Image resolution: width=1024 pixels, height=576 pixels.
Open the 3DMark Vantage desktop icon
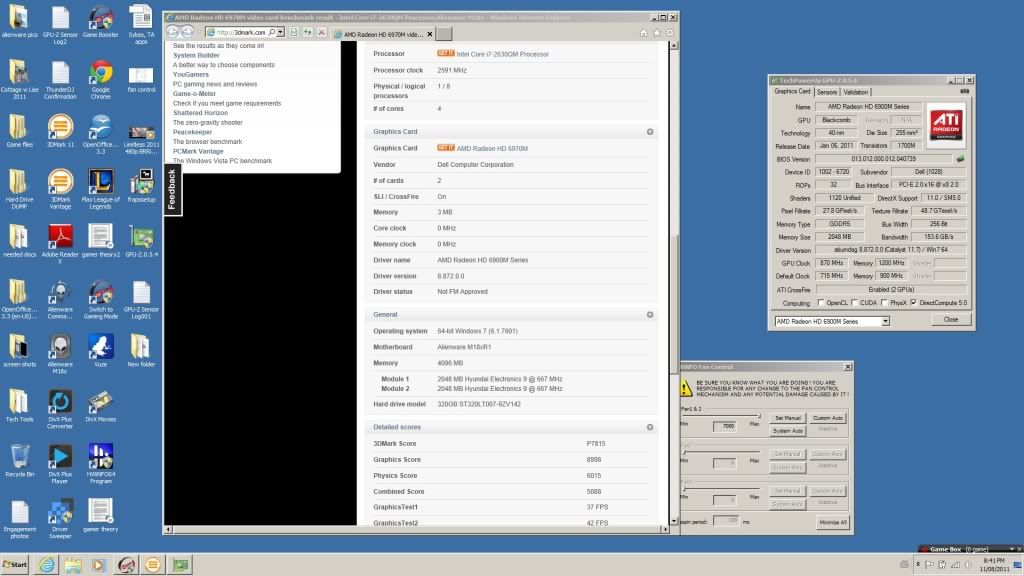point(60,189)
